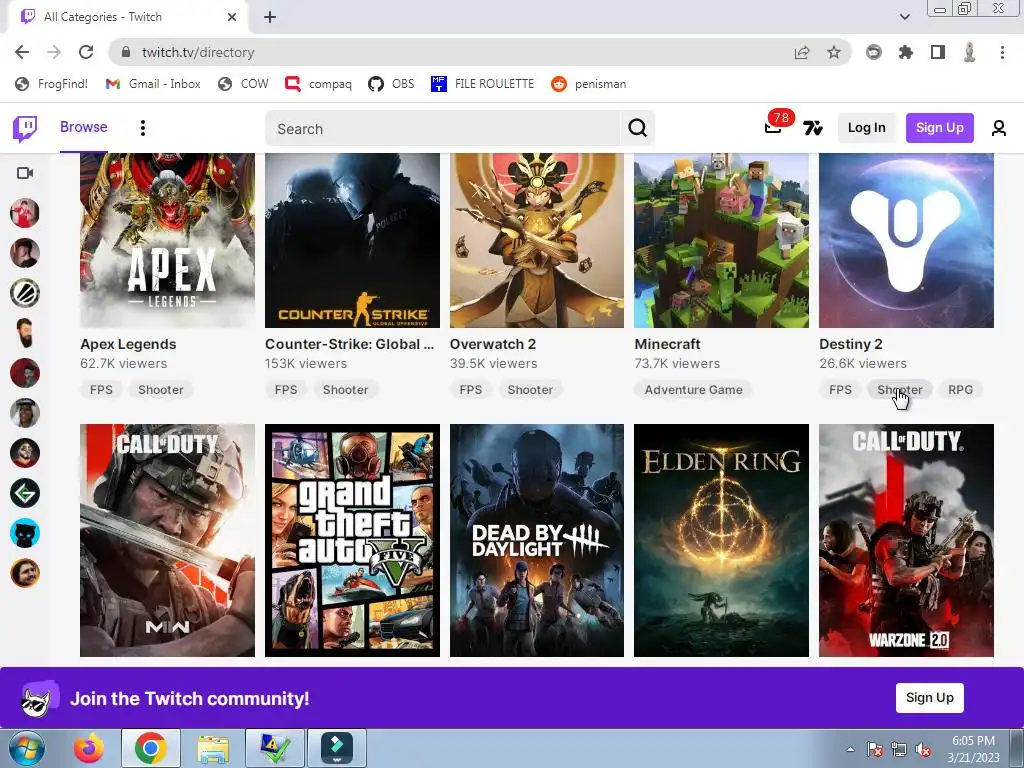Click the taskbar clock showing 6:05 PM

click(973, 749)
